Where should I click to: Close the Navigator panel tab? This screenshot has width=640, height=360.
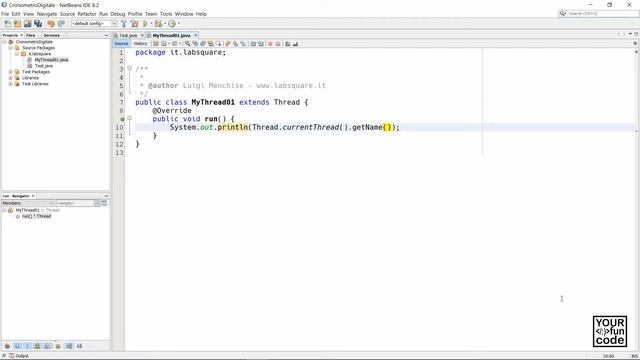pyautogui.click(x=33, y=196)
